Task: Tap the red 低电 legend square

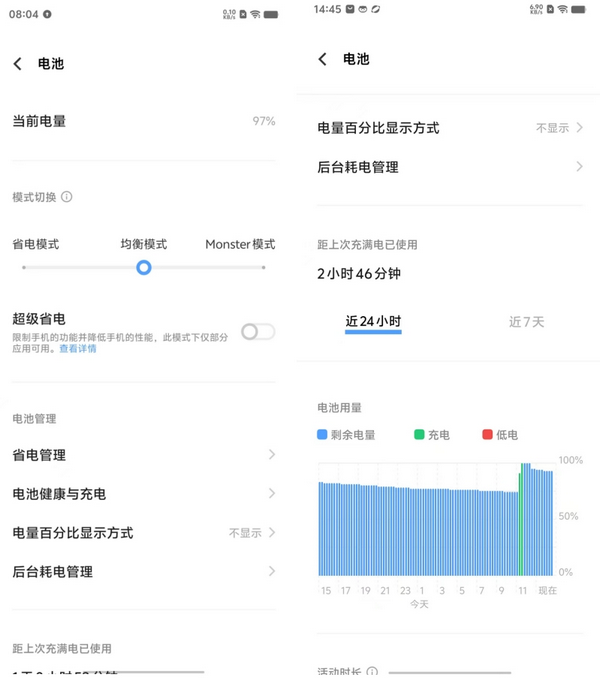Action: click(x=487, y=435)
